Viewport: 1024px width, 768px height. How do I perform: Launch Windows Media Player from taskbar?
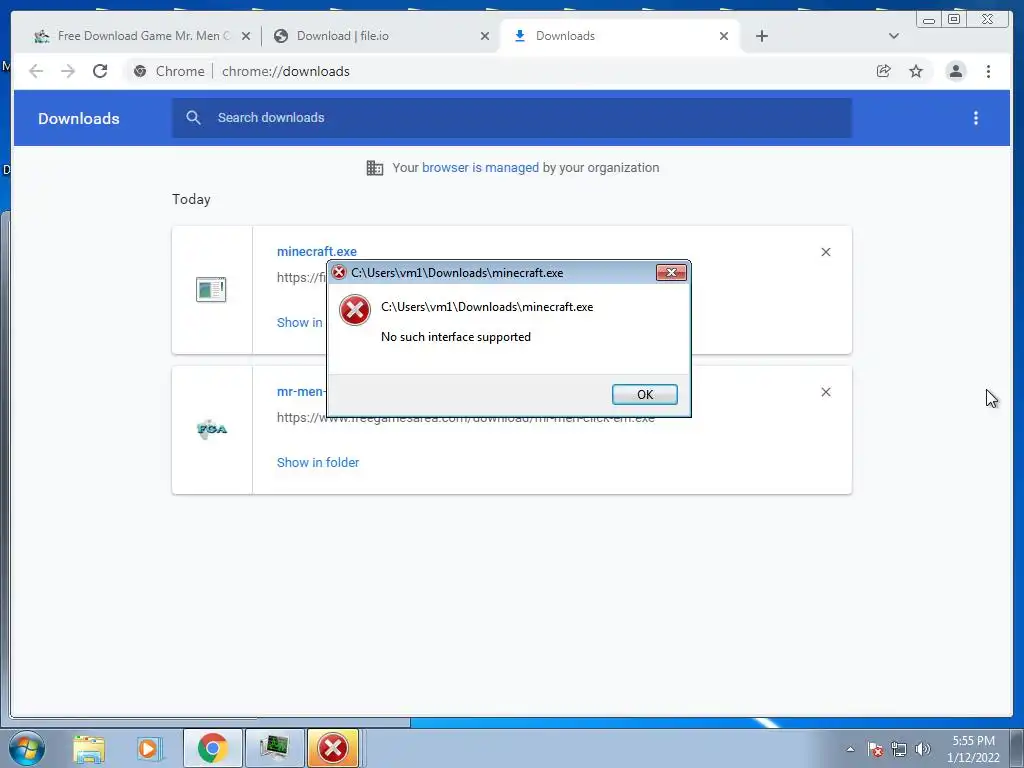149,748
